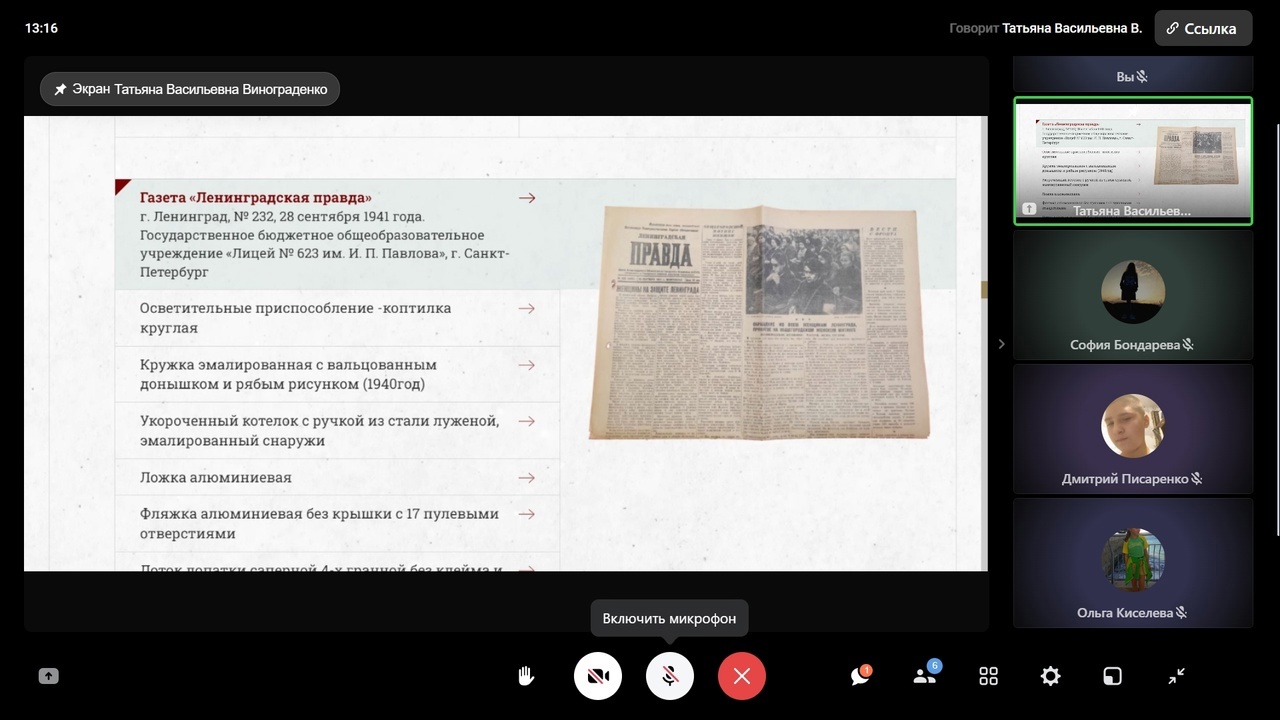Unpin the Экран Татьяна Васильевна Винограденко label

(x=190, y=89)
